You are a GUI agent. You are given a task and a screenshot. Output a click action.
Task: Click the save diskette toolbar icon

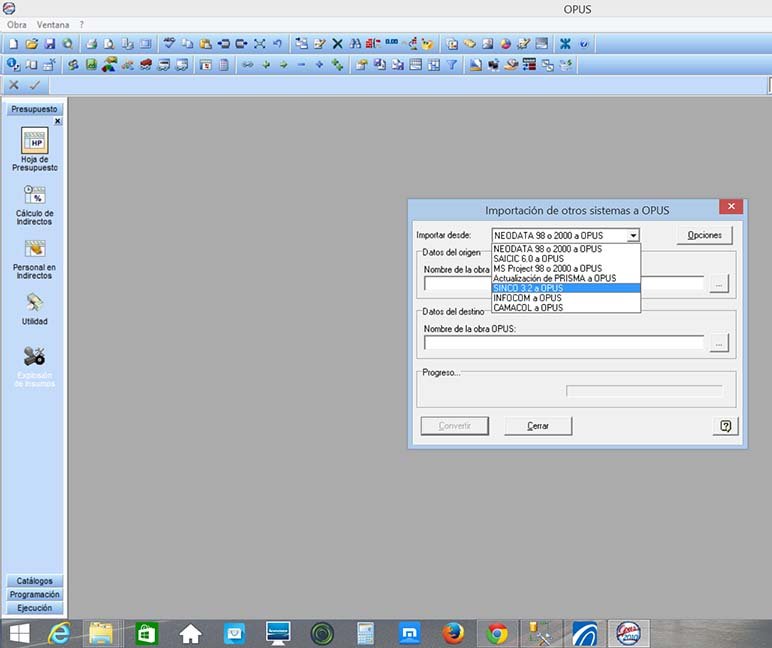(49, 44)
